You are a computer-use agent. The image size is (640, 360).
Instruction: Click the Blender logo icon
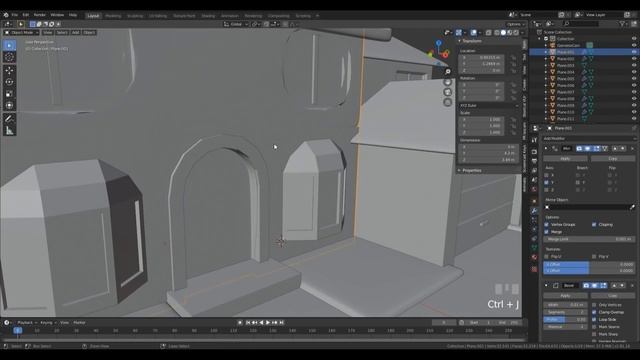pos(6,15)
